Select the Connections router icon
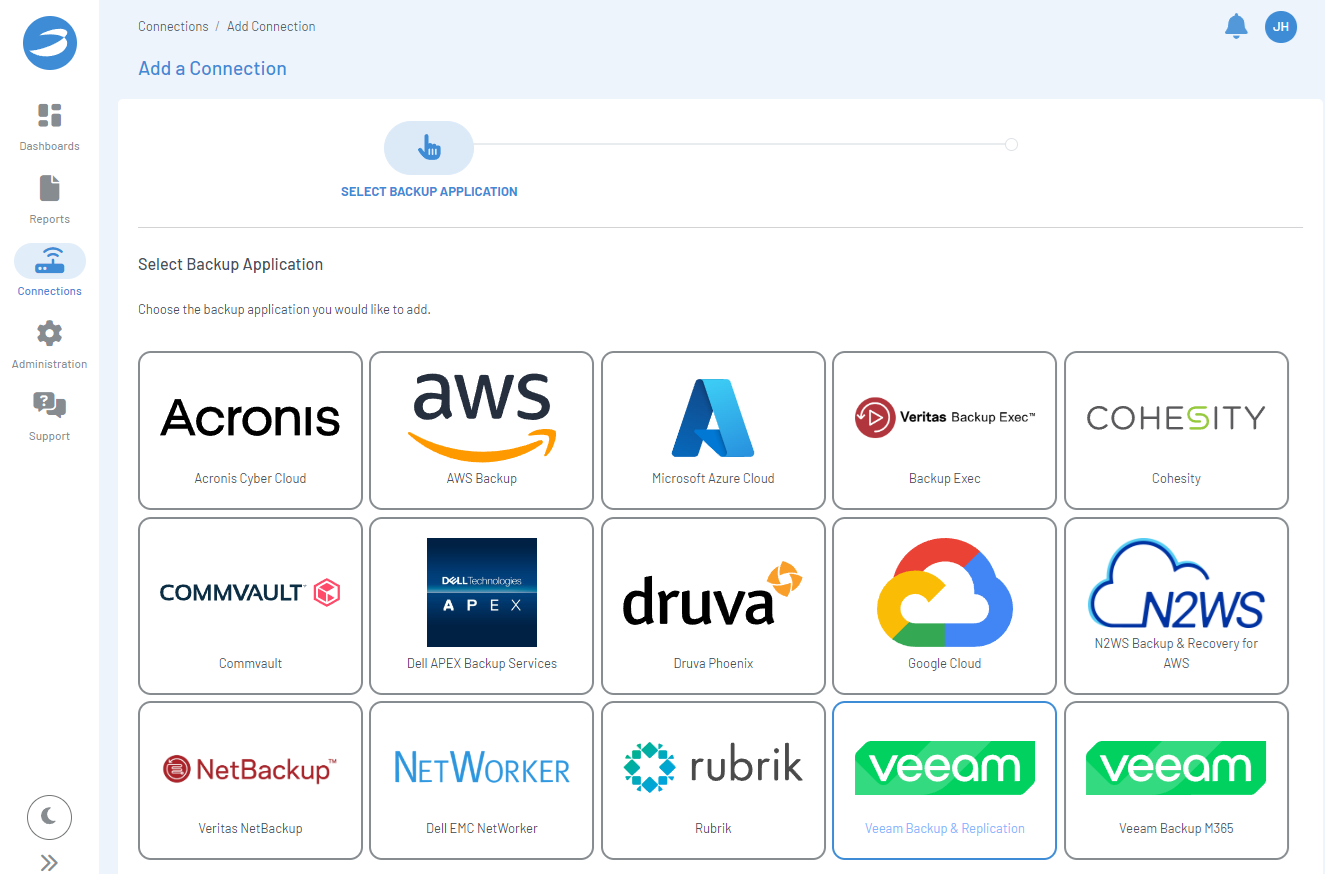This screenshot has width=1325, height=874. tap(49, 261)
